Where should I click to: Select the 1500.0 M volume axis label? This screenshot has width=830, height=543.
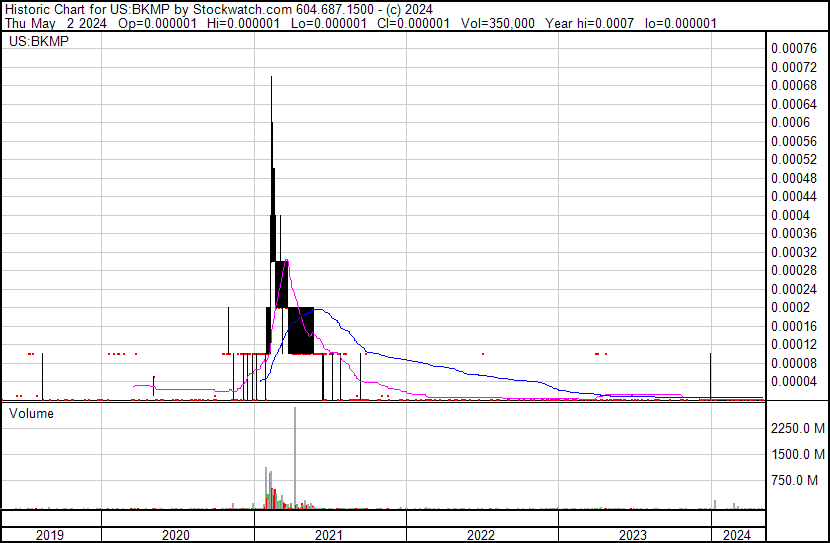(797, 455)
